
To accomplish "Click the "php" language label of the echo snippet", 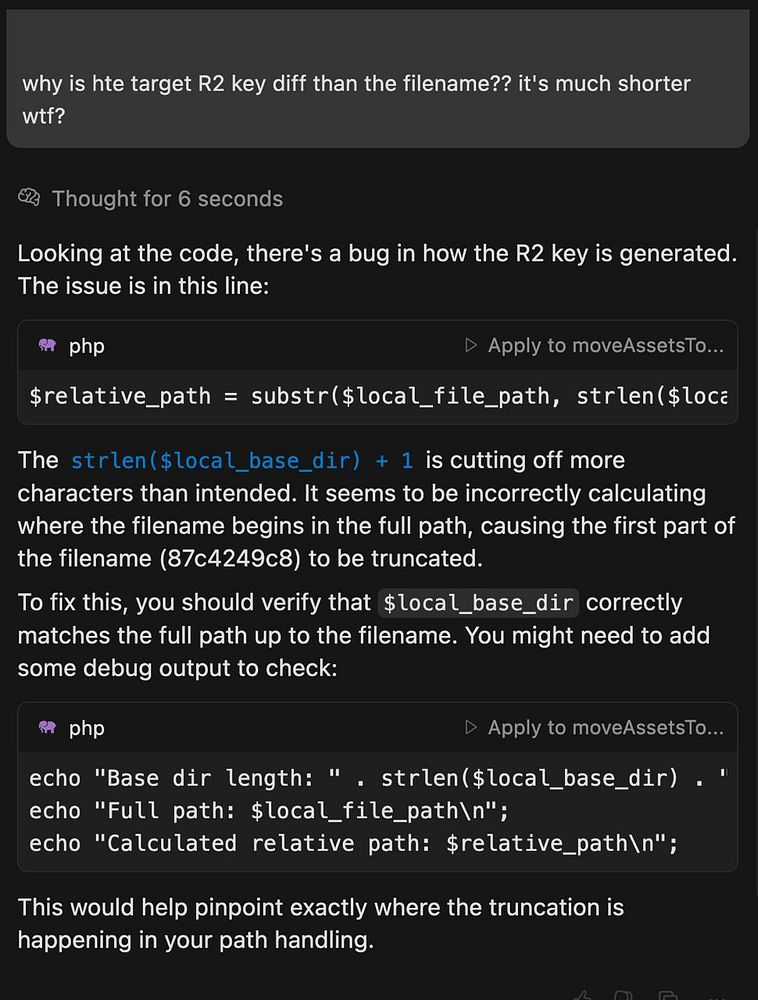I will tap(87, 728).
